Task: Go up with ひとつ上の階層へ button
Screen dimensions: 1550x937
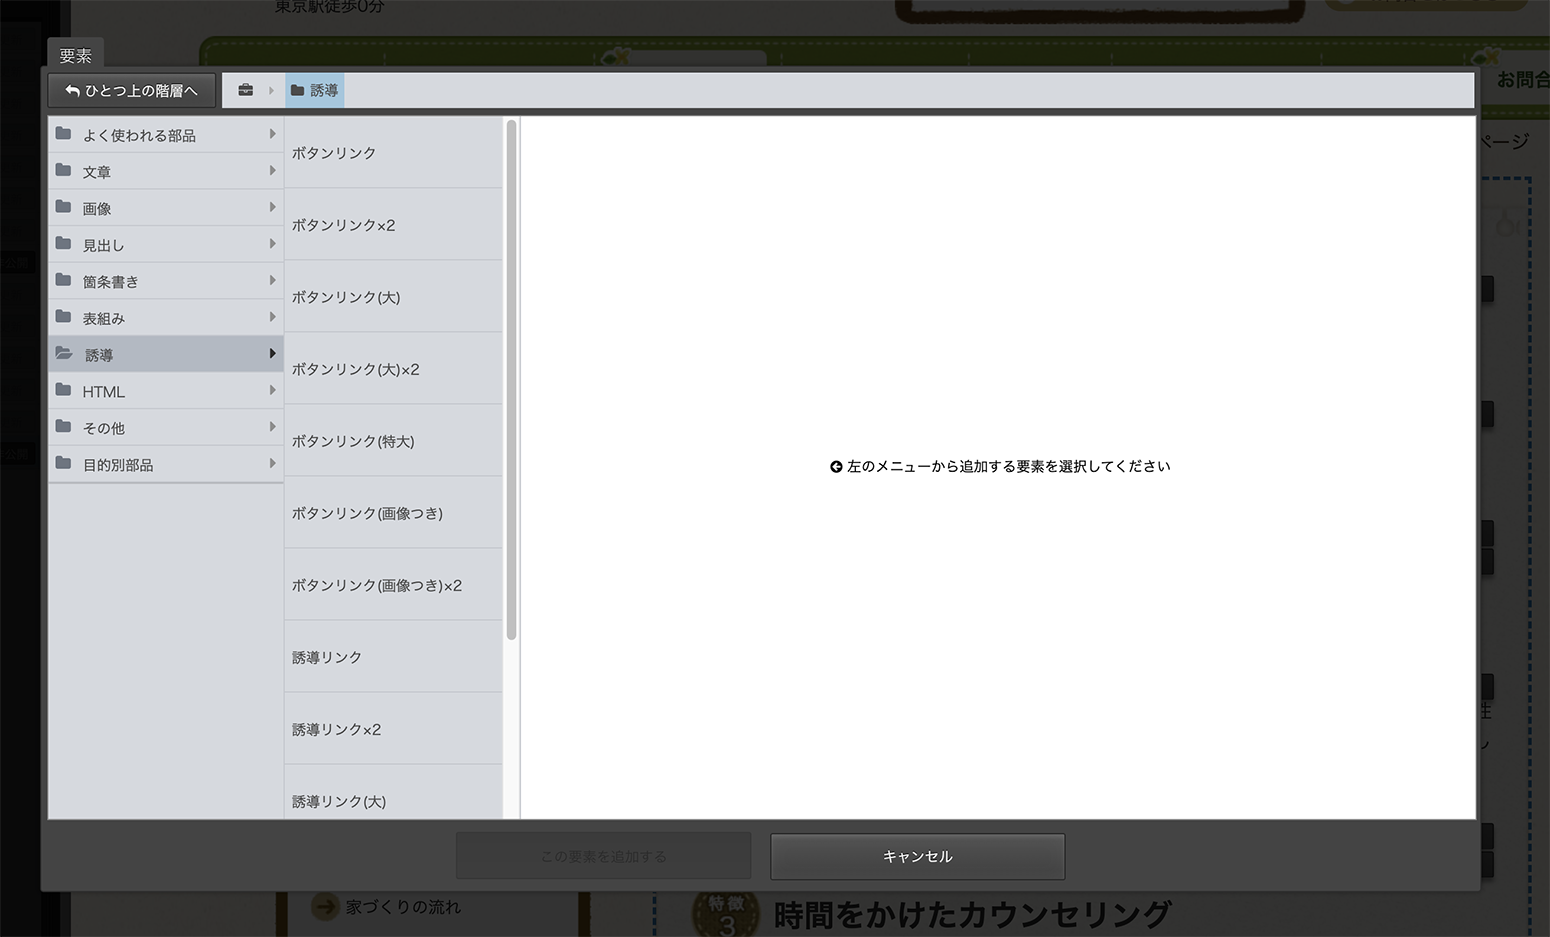Action: point(132,90)
